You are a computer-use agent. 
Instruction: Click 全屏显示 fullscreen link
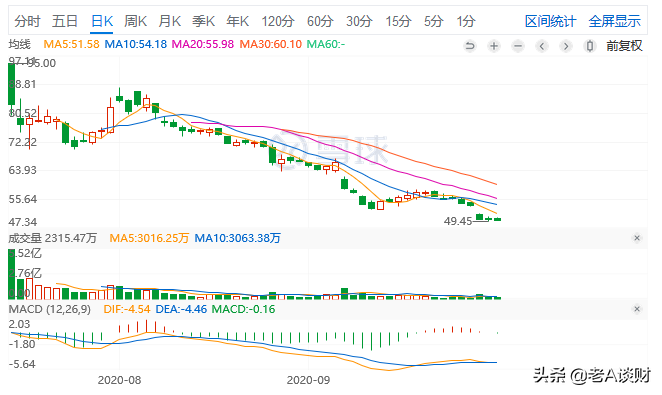point(614,21)
